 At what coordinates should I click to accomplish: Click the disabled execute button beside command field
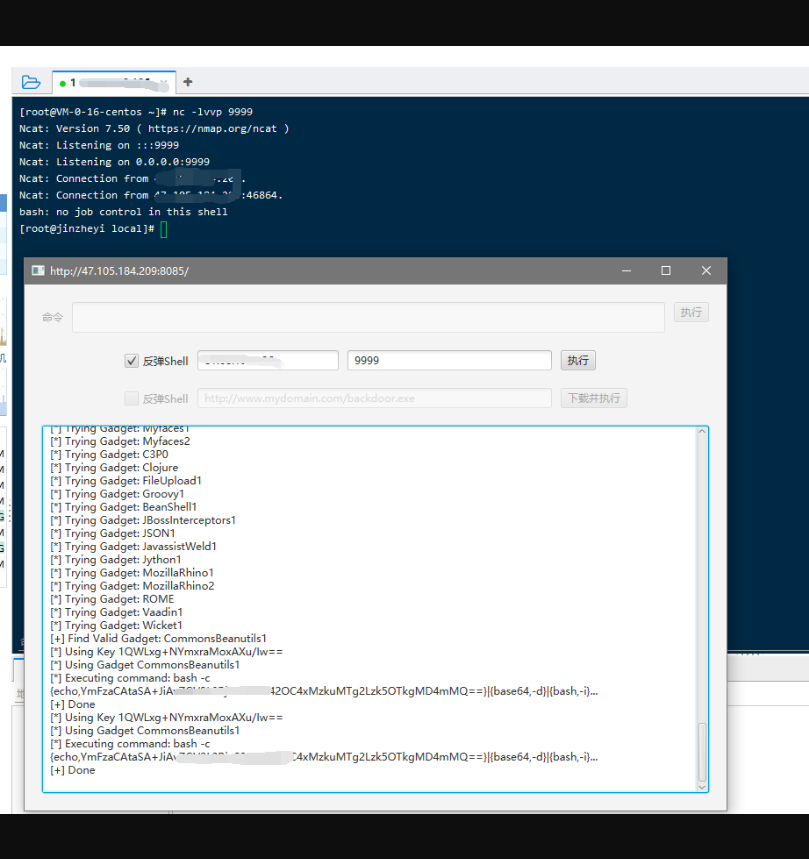691,312
